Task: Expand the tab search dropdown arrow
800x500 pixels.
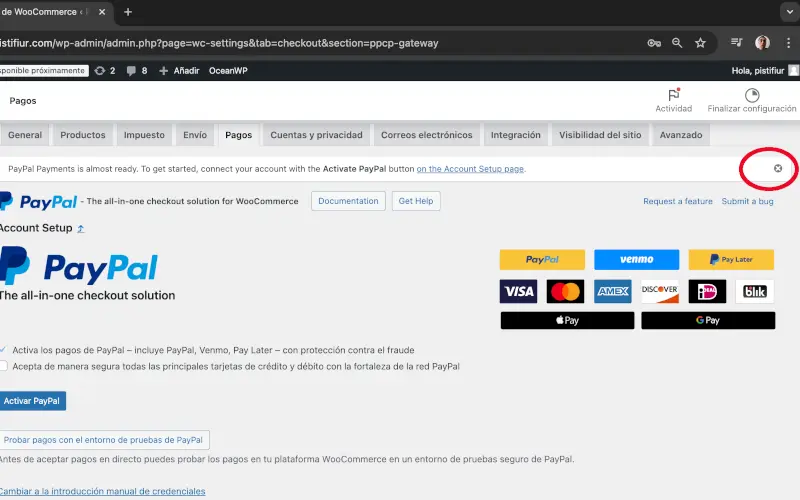Action: tap(789, 12)
